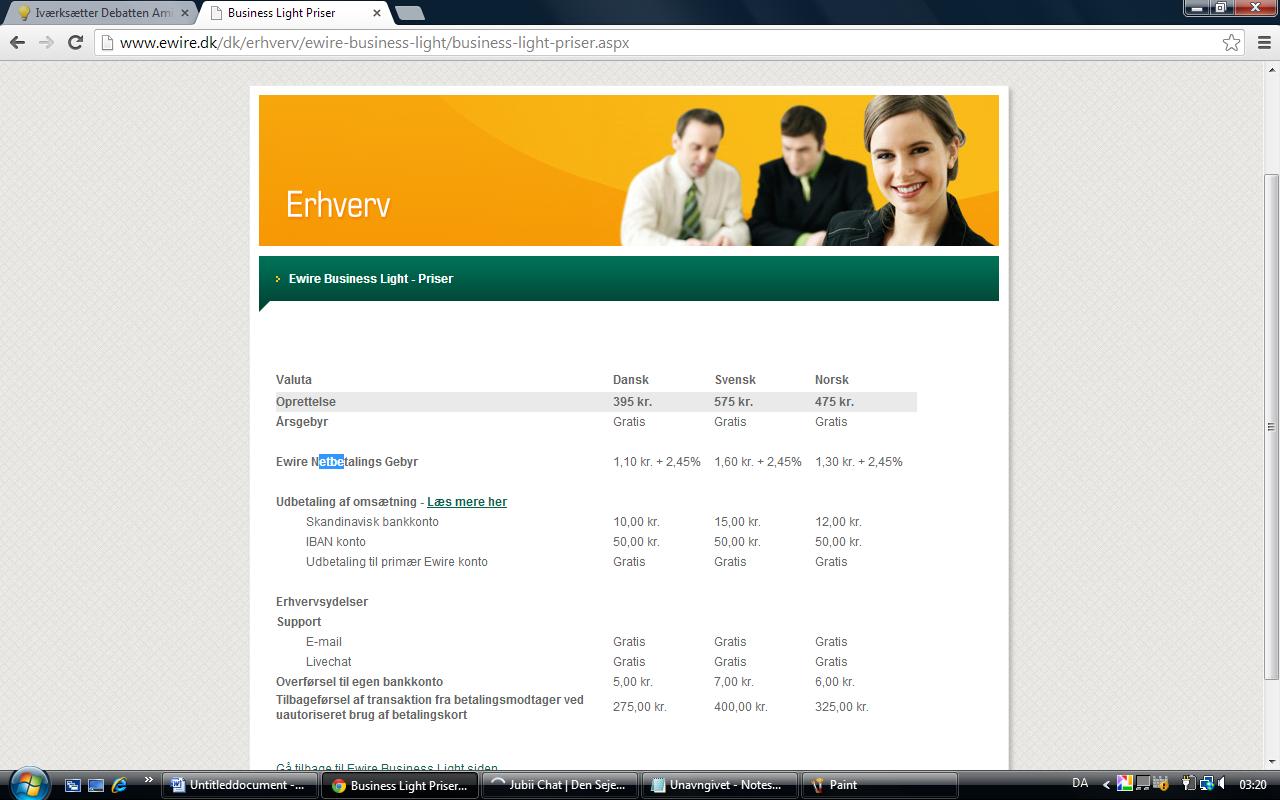Click the power plug battery tray icon
This screenshot has height=800, width=1280.
click(1188, 784)
